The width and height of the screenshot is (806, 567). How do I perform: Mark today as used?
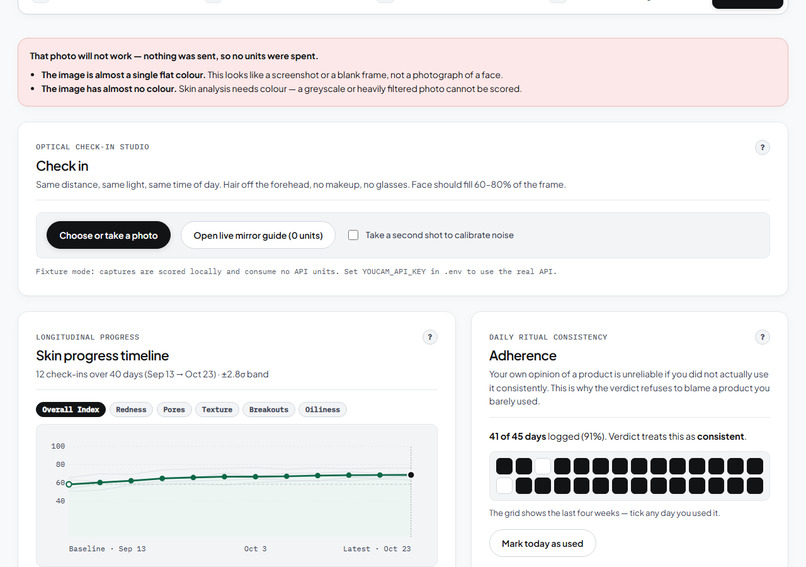[542, 543]
